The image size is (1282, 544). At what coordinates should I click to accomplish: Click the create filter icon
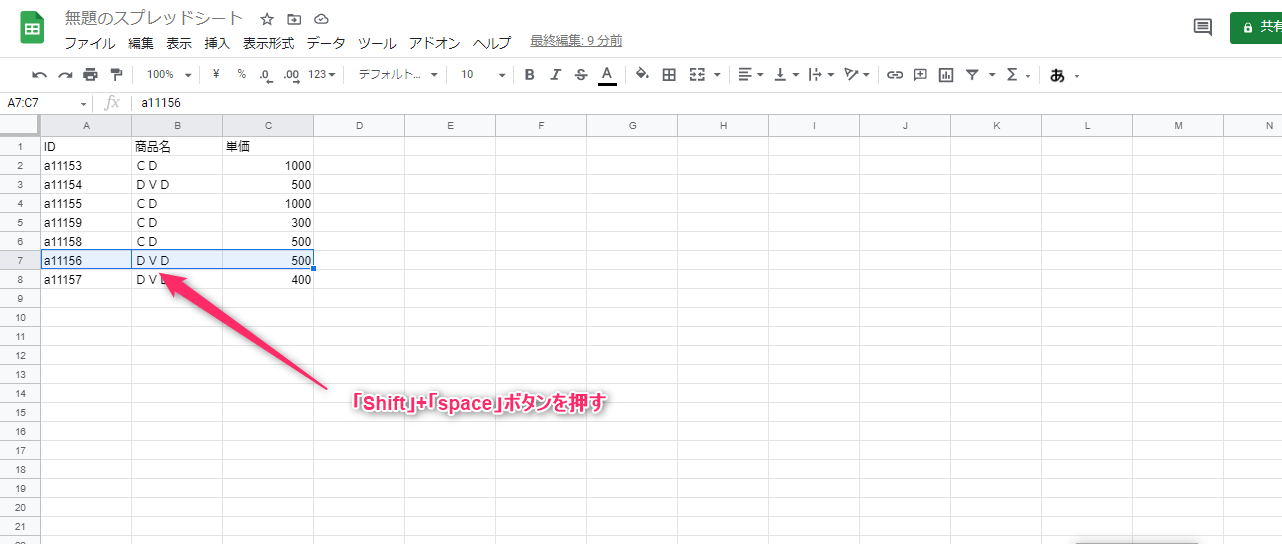(x=972, y=74)
